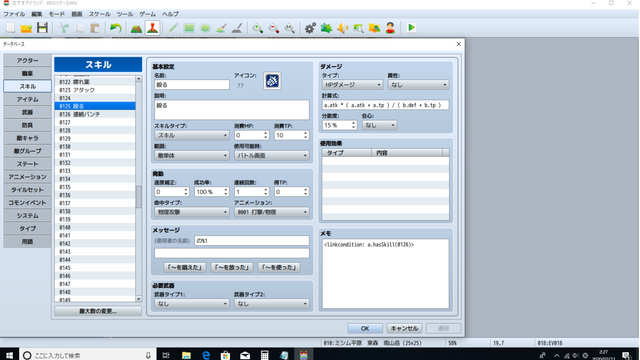Click the Save Project floppy icon
Screen dimensions: 640x360
(x=42, y=28)
